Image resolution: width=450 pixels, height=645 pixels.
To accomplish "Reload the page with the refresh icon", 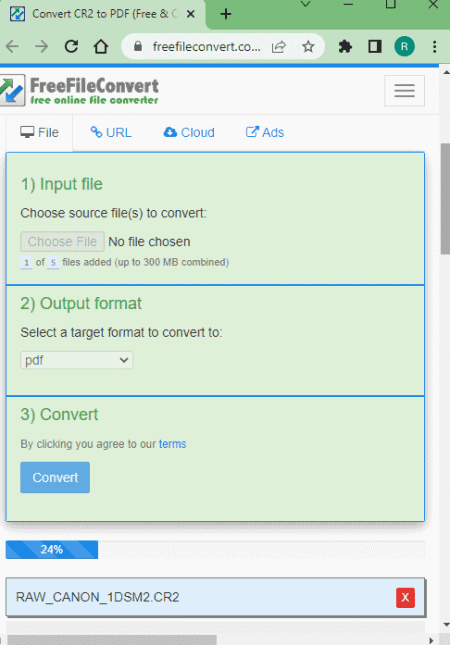I will pyautogui.click(x=71, y=46).
